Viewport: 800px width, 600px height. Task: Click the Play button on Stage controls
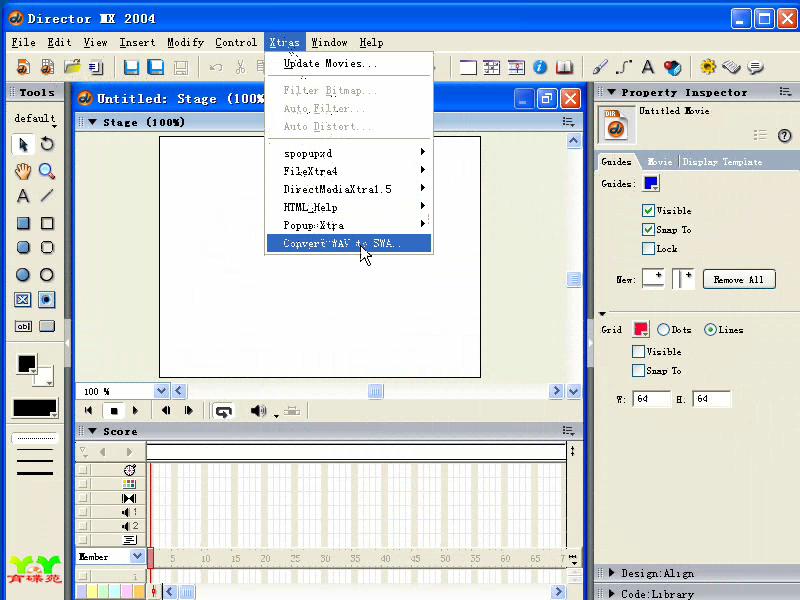point(135,411)
